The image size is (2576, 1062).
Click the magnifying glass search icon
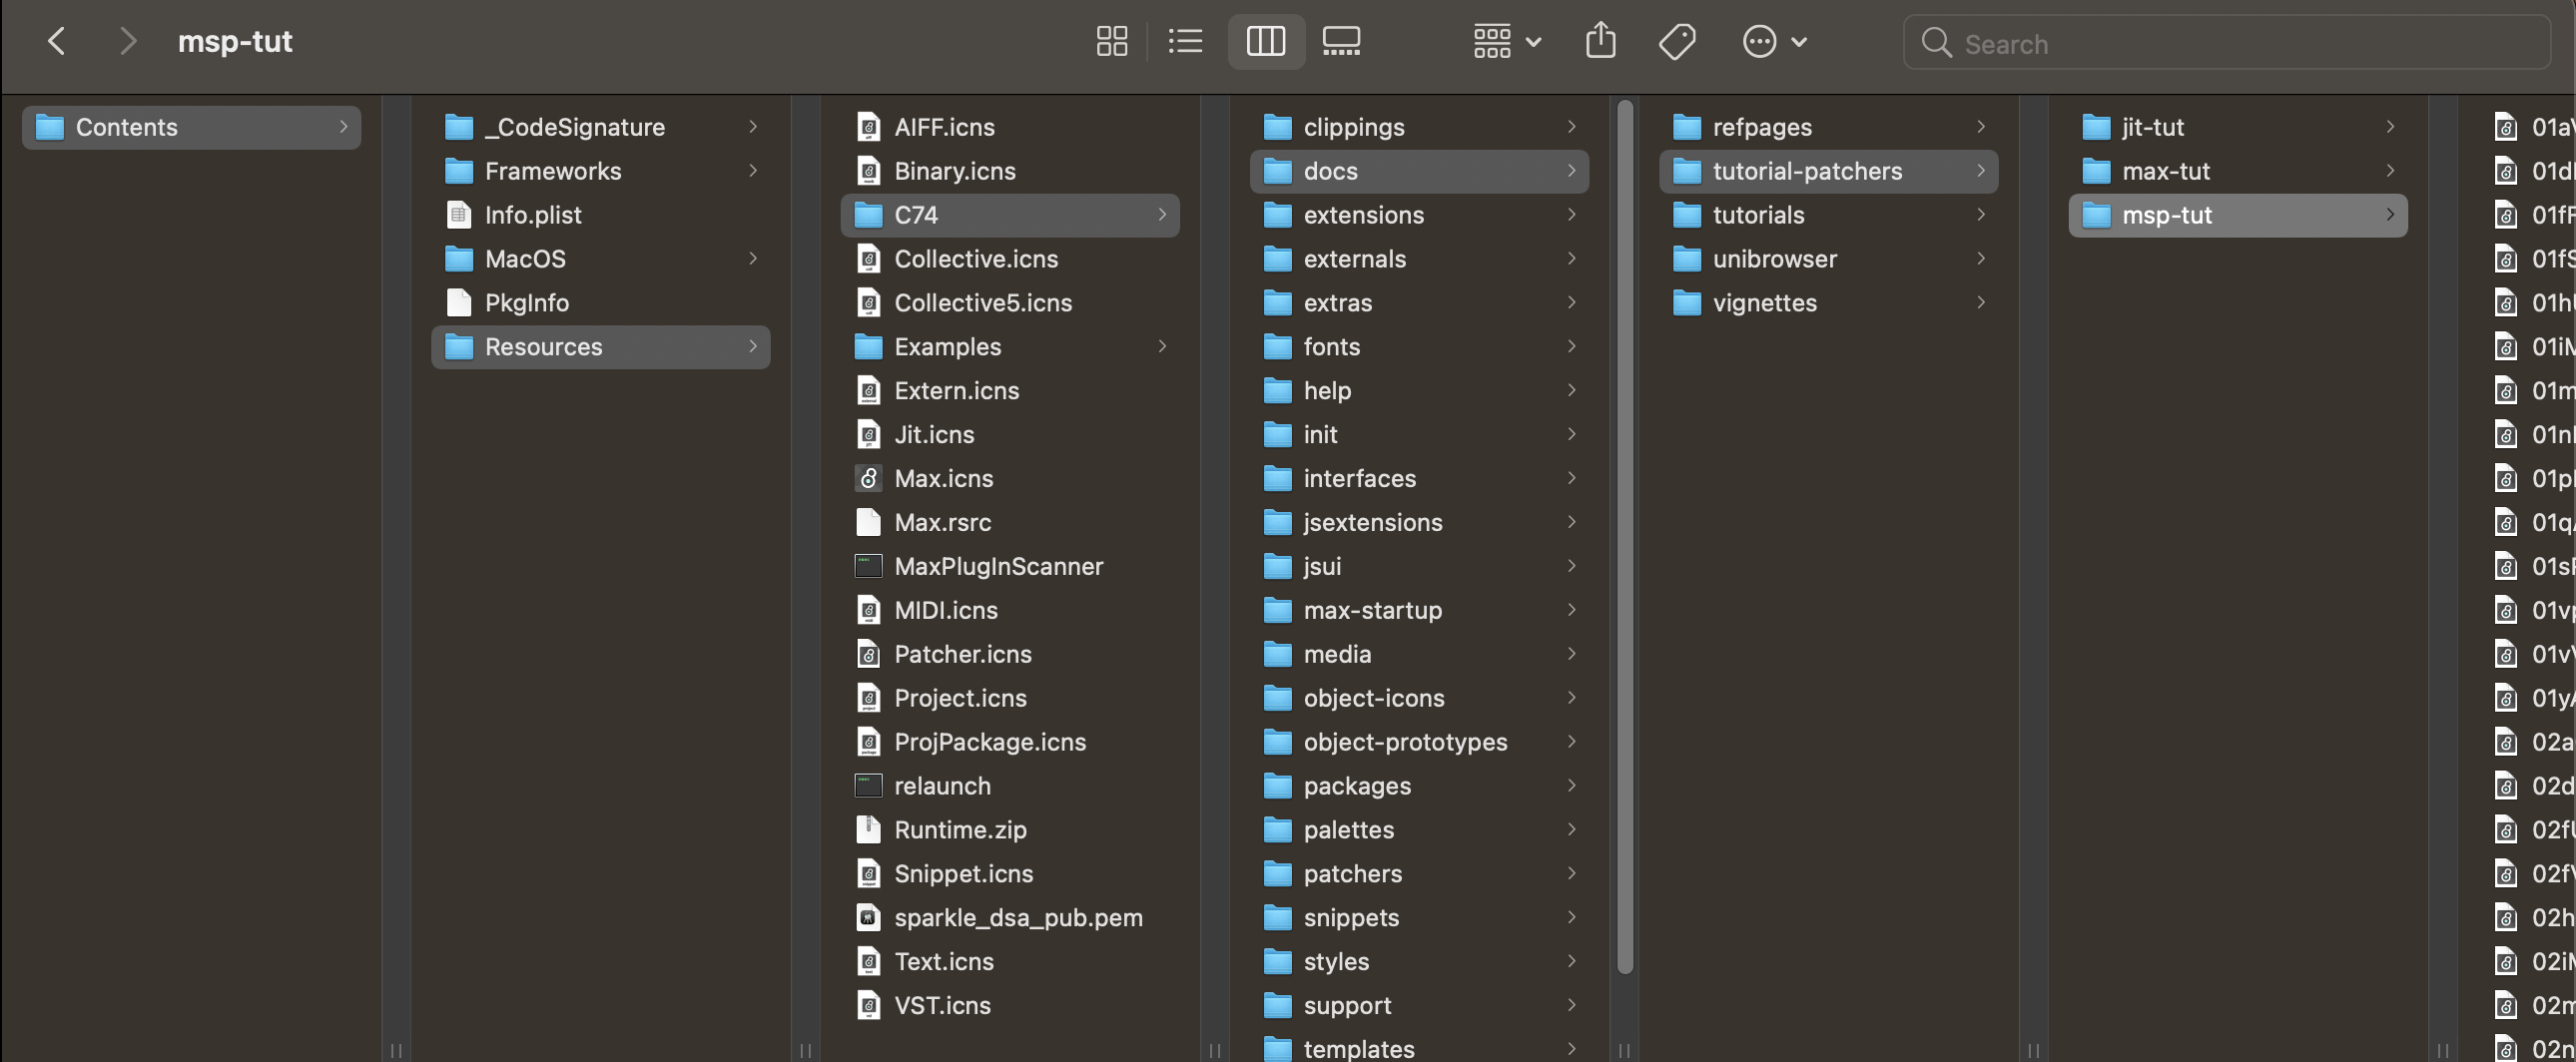tap(1937, 43)
